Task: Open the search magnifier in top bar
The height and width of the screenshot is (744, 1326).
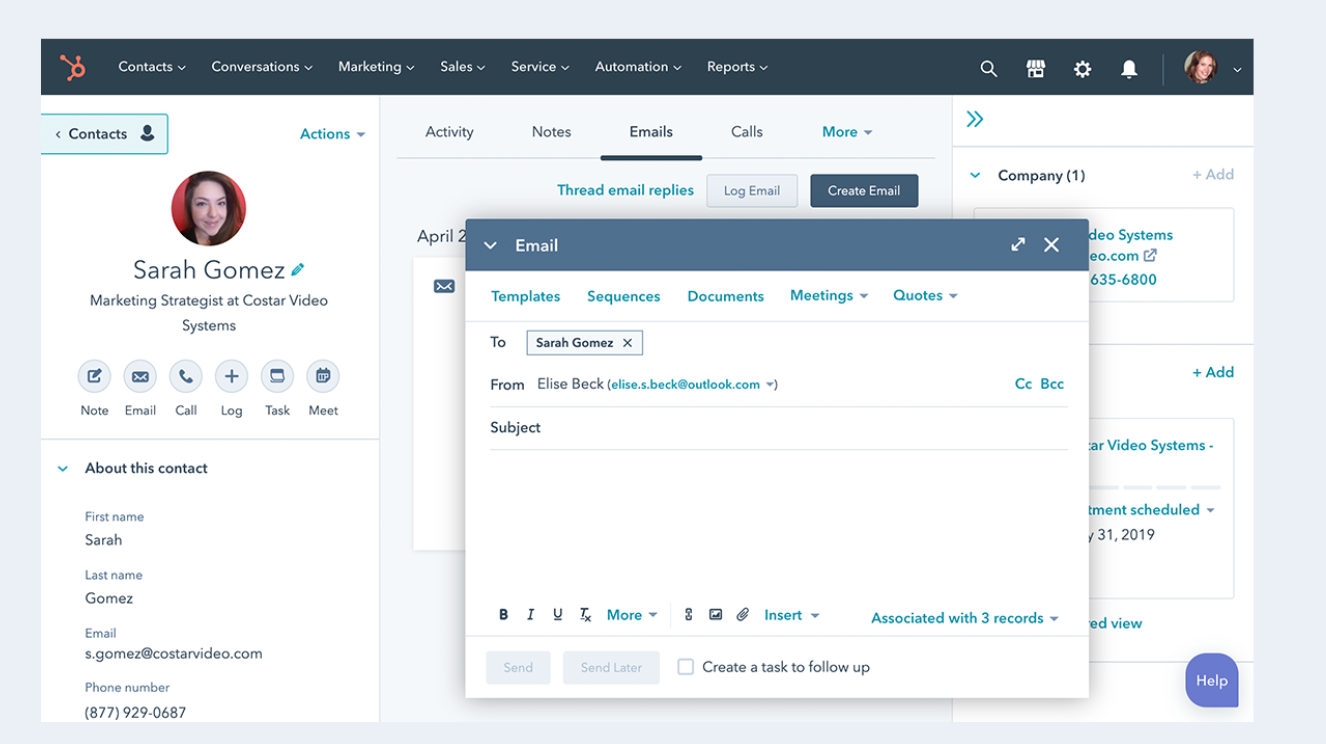Action: 988,68
